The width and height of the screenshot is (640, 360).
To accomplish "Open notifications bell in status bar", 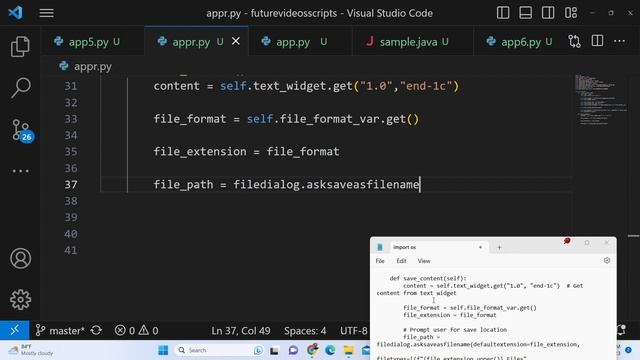I will click(x=622, y=330).
